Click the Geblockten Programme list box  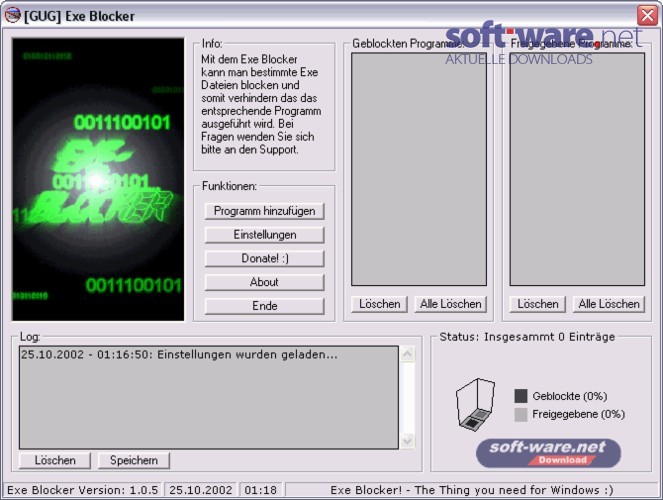(419, 169)
